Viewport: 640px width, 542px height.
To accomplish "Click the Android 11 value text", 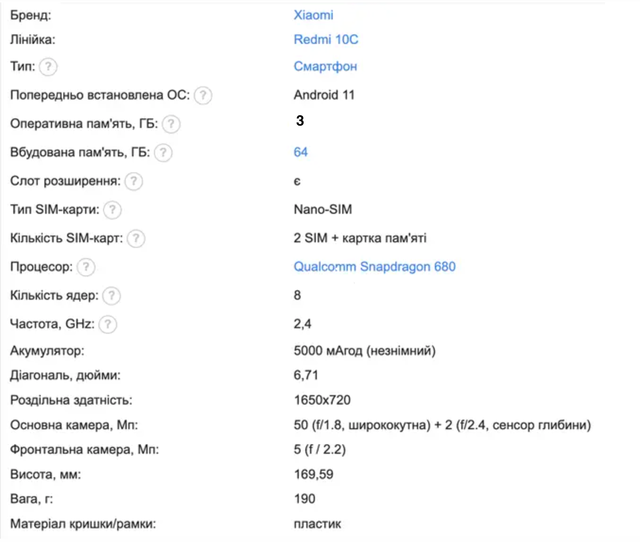I will point(324,95).
